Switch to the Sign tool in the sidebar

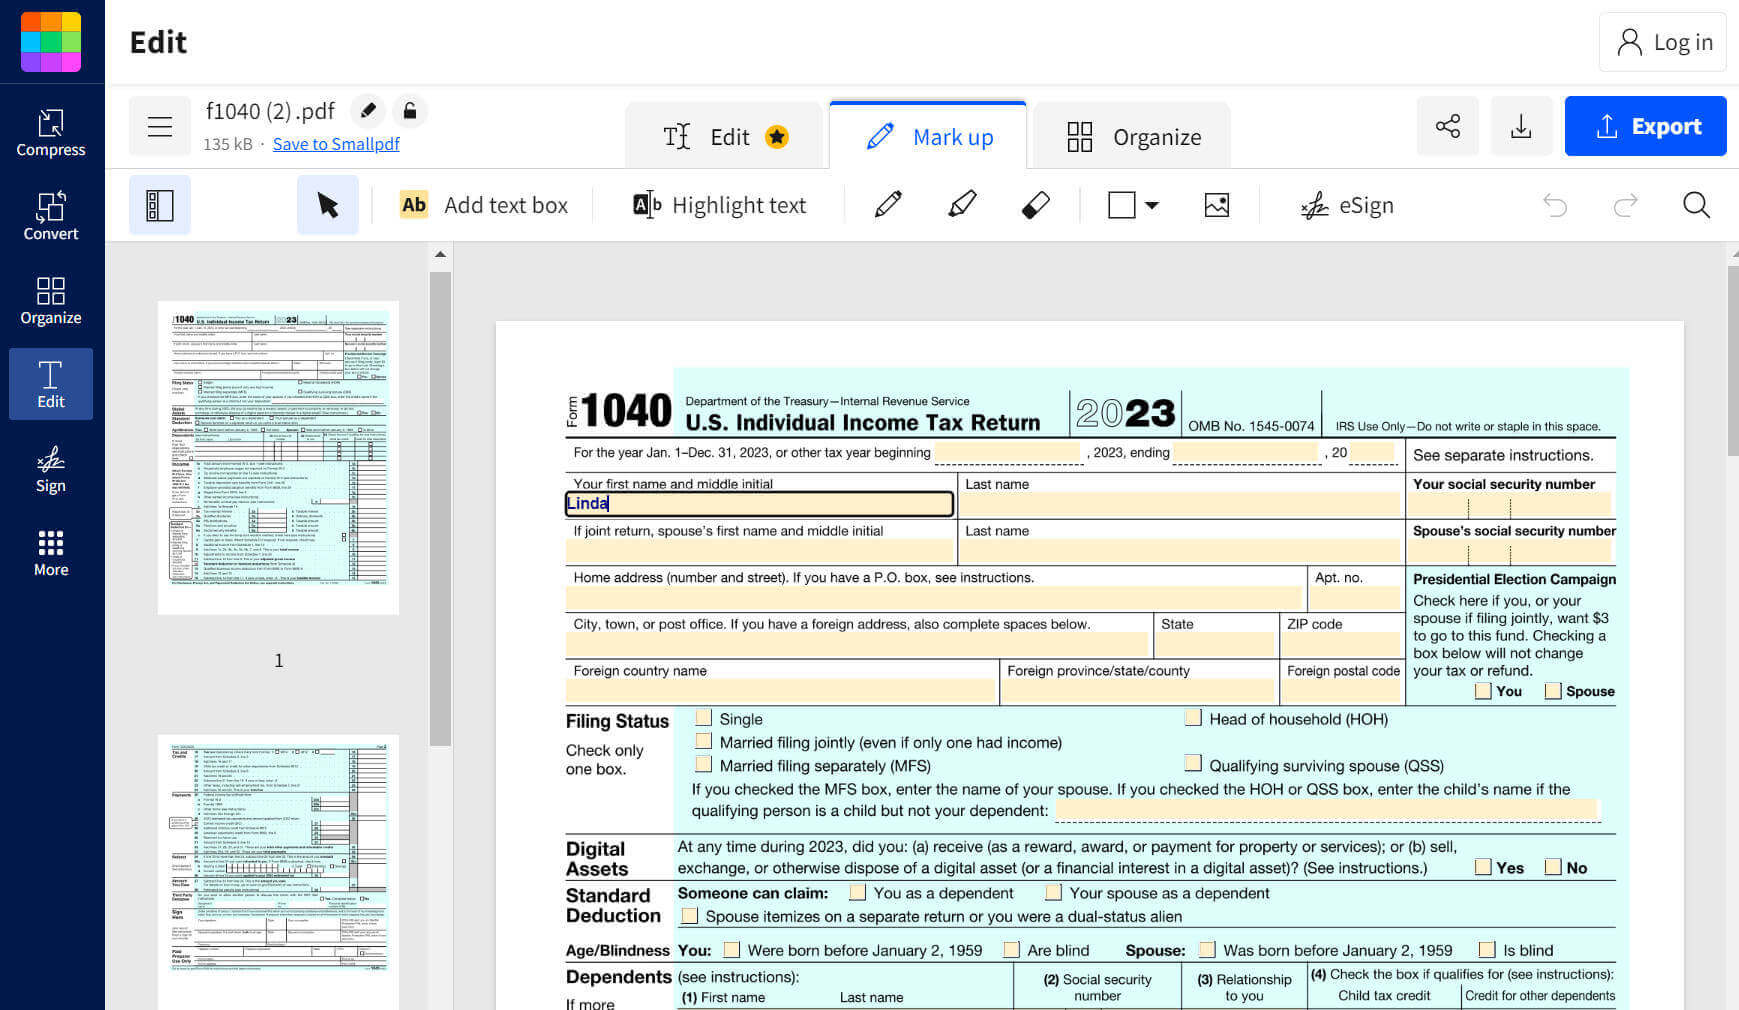(50, 468)
